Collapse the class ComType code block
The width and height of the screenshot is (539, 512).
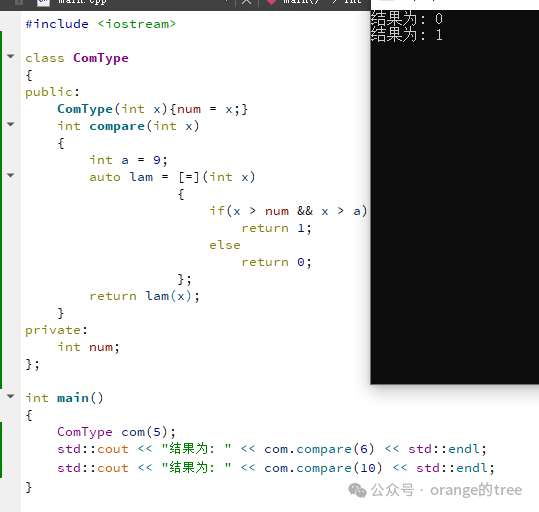11,56
